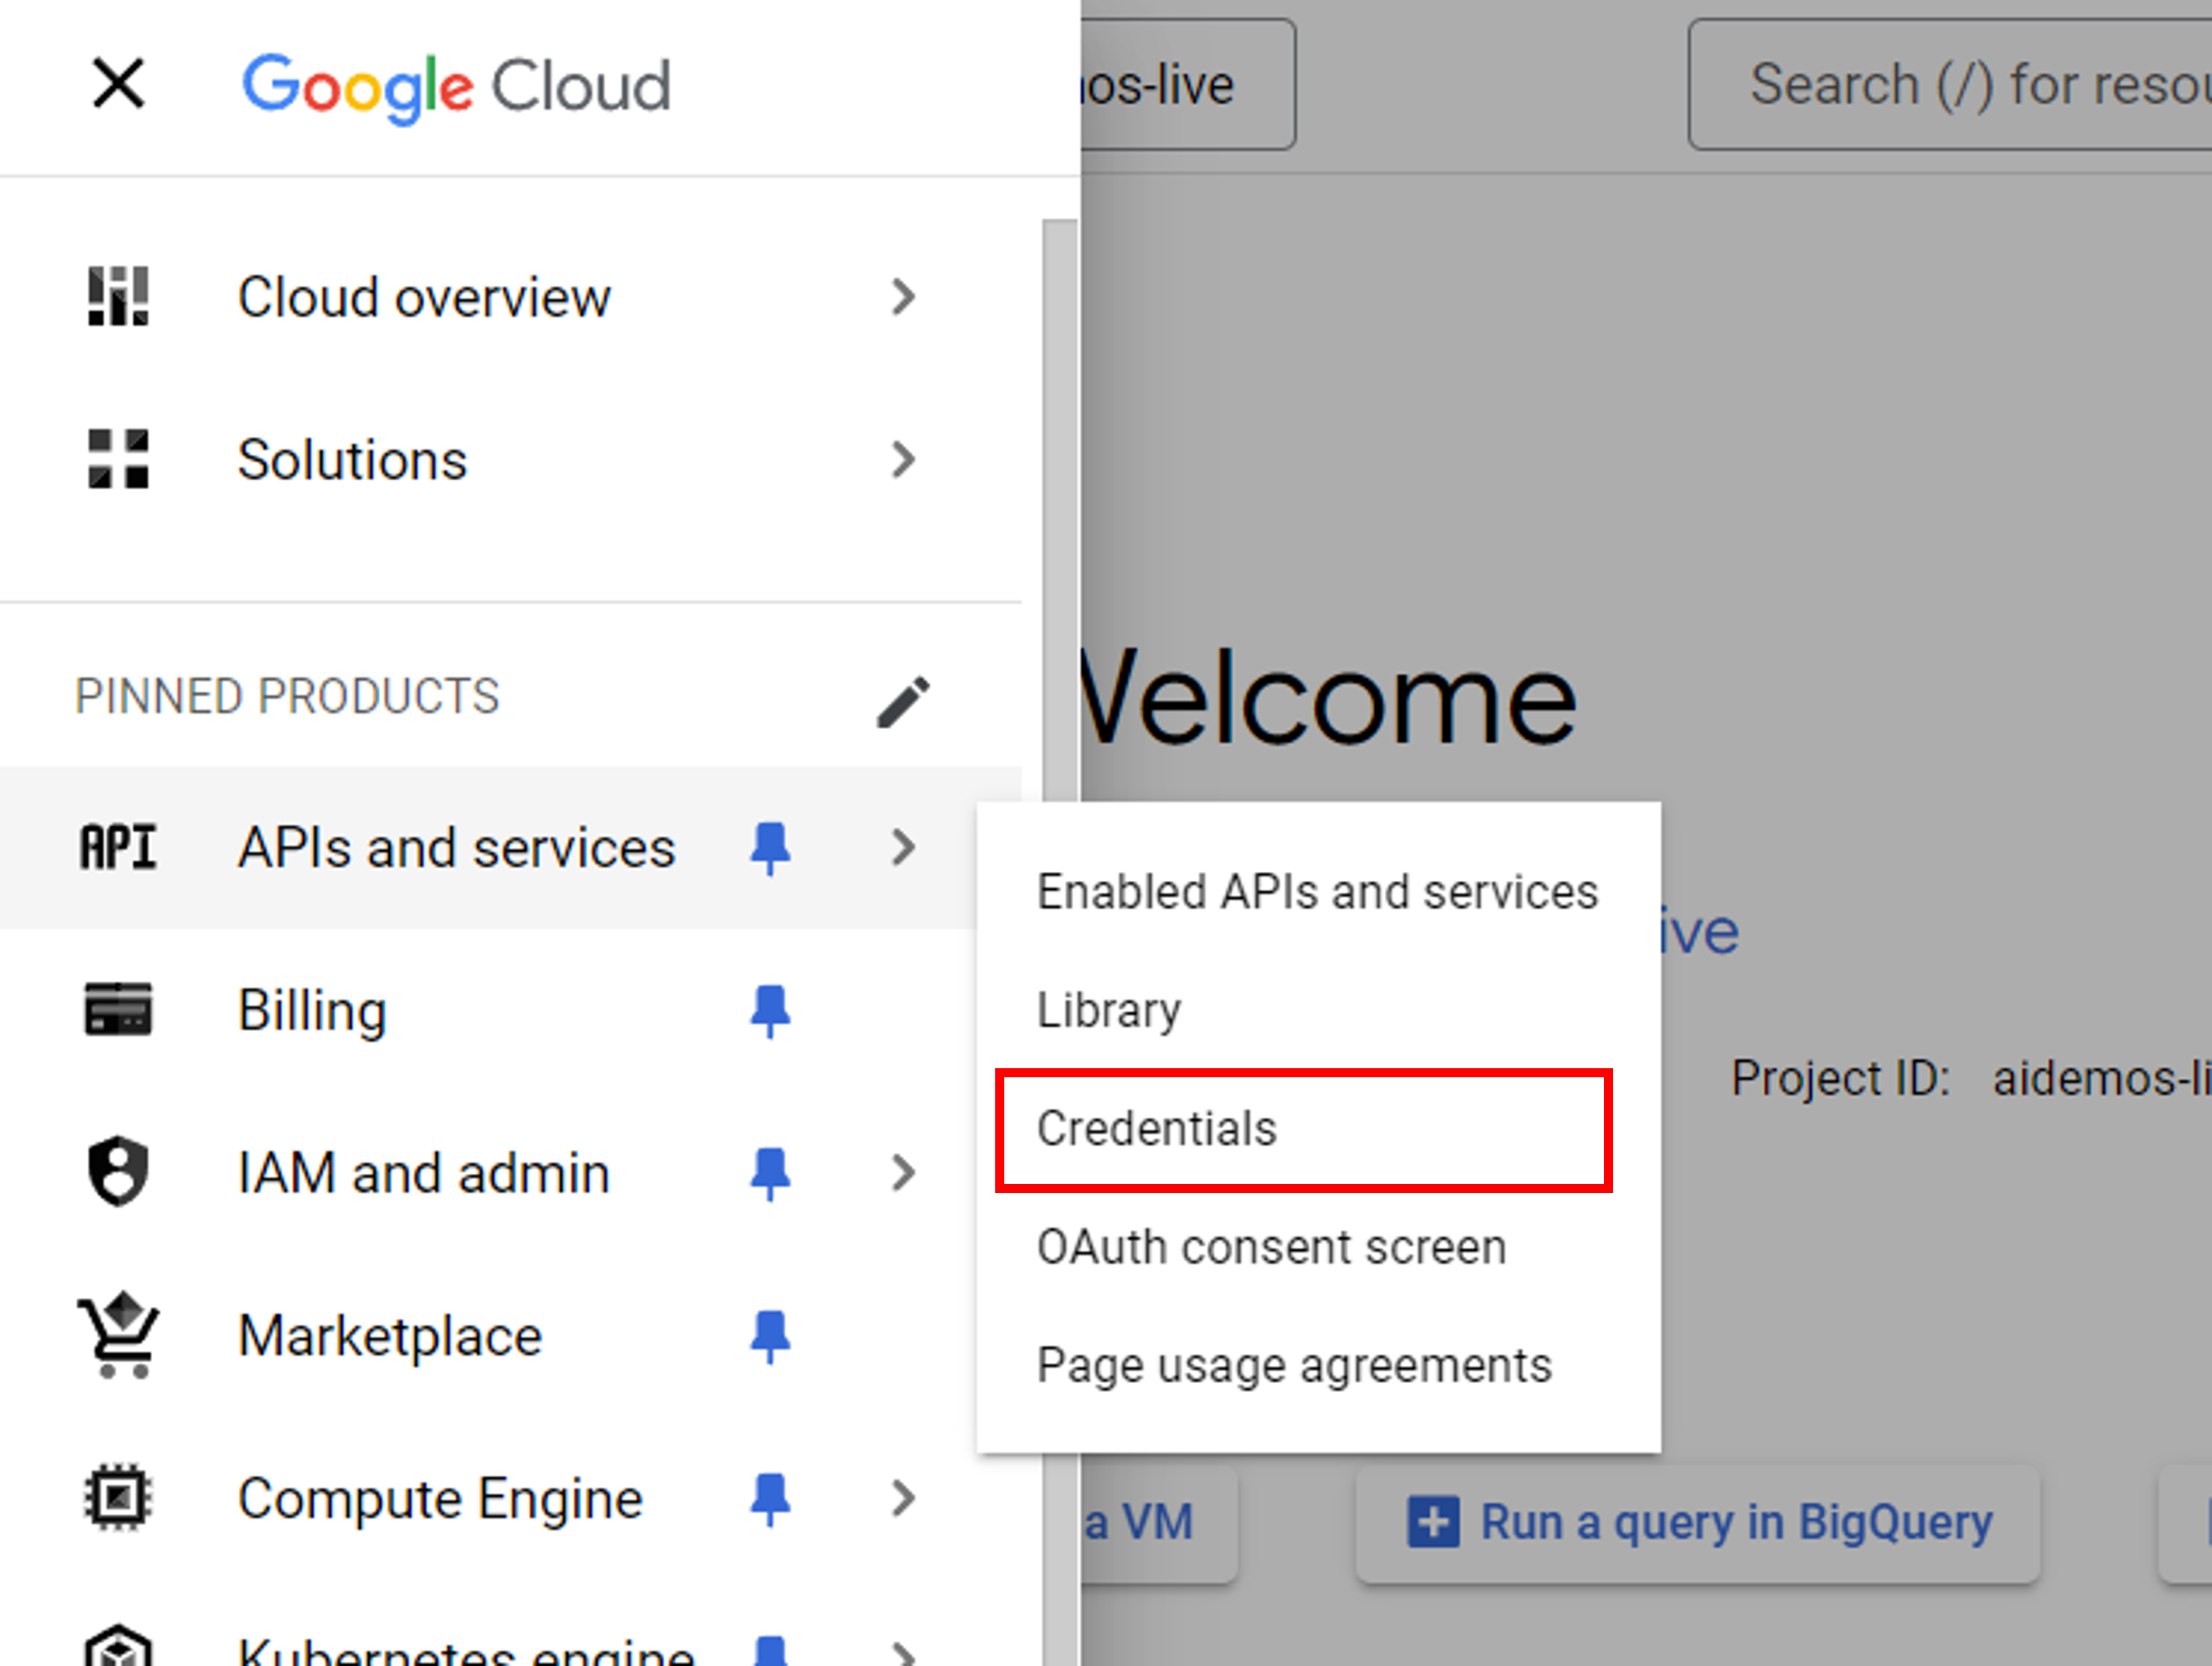
Task: Open OAuth consent screen
Action: [x=1318, y=1247]
